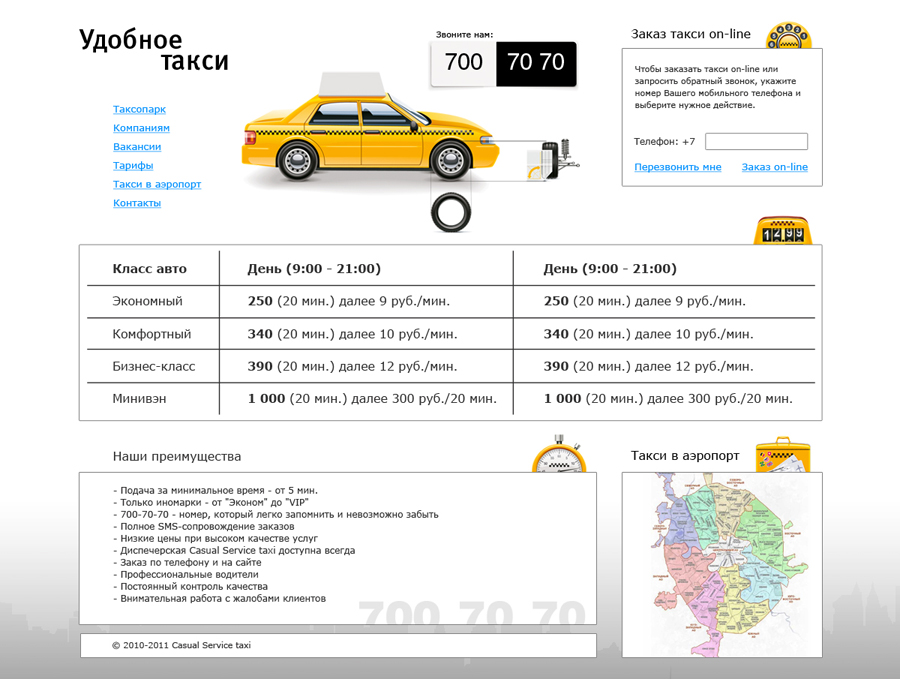Click the Бизнес-класс price in the first tariff column
This screenshot has width=900, height=679.
[352, 366]
